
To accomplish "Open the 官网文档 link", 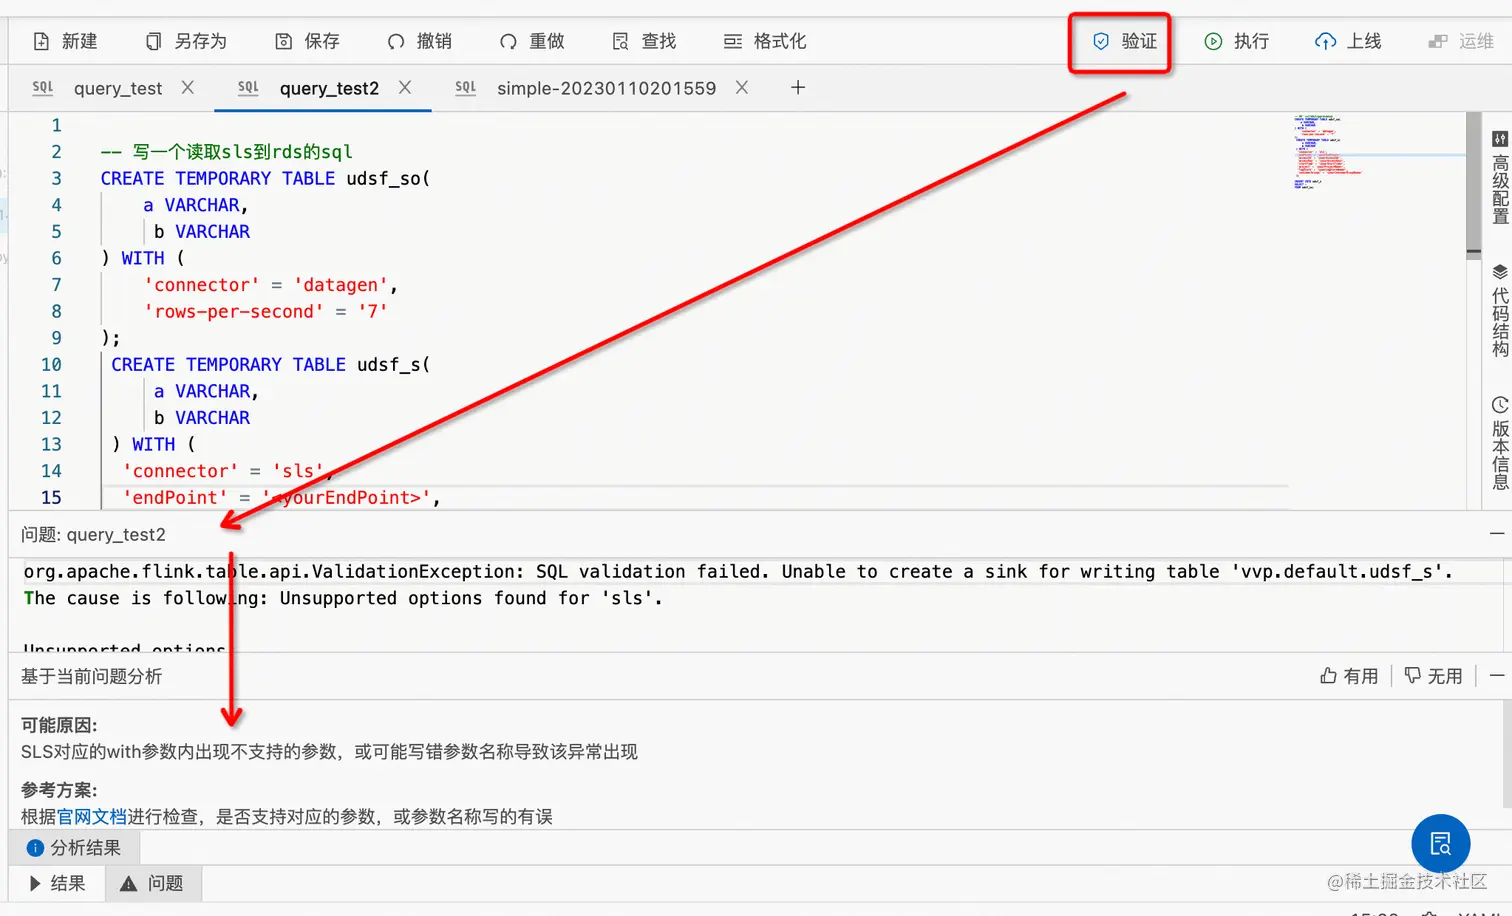I will click(92, 816).
